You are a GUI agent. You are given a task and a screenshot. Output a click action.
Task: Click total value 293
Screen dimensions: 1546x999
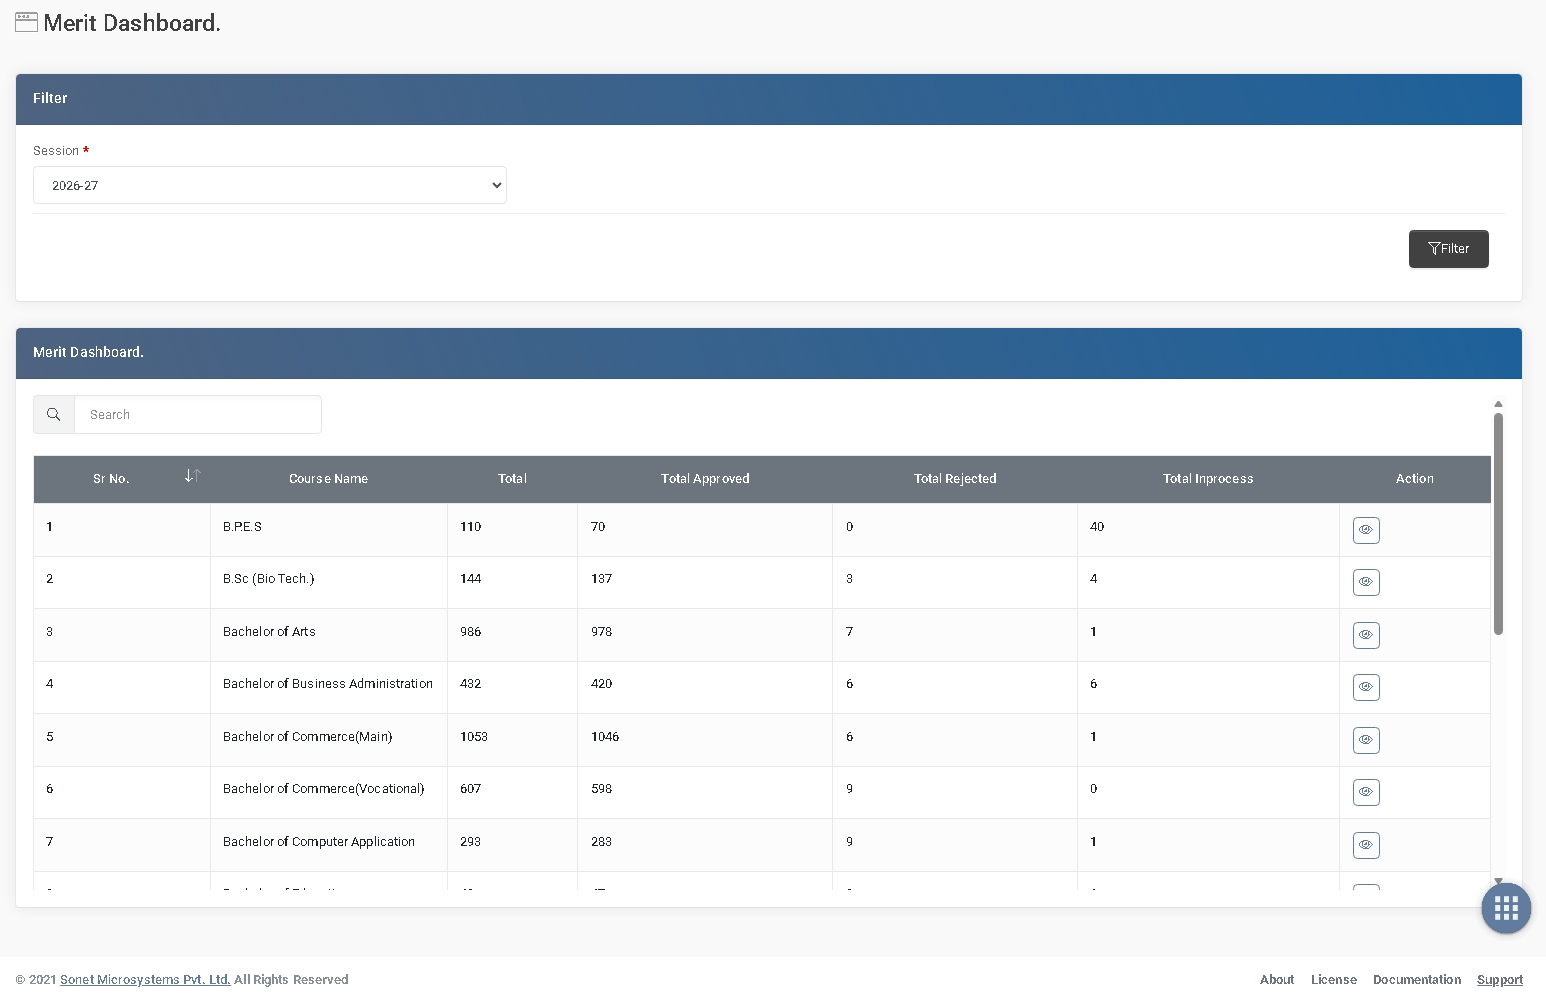tap(471, 842)
